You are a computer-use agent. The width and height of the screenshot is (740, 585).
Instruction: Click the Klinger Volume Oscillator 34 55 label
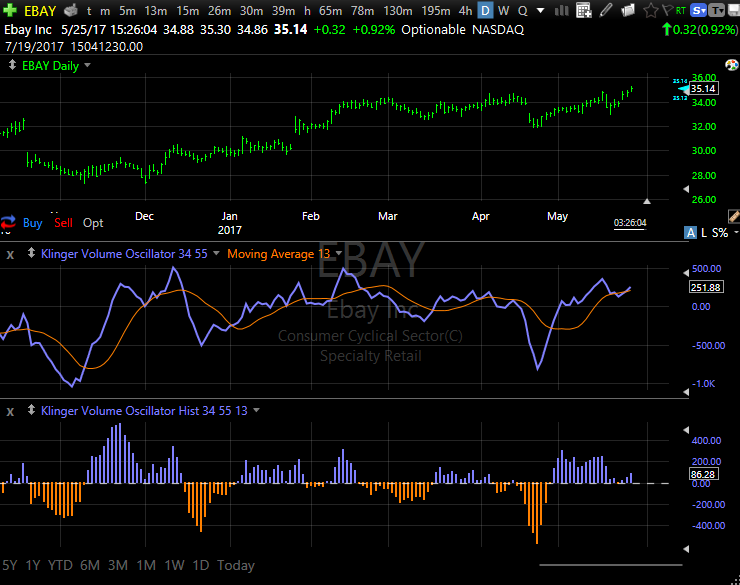(x=124, y=253)
